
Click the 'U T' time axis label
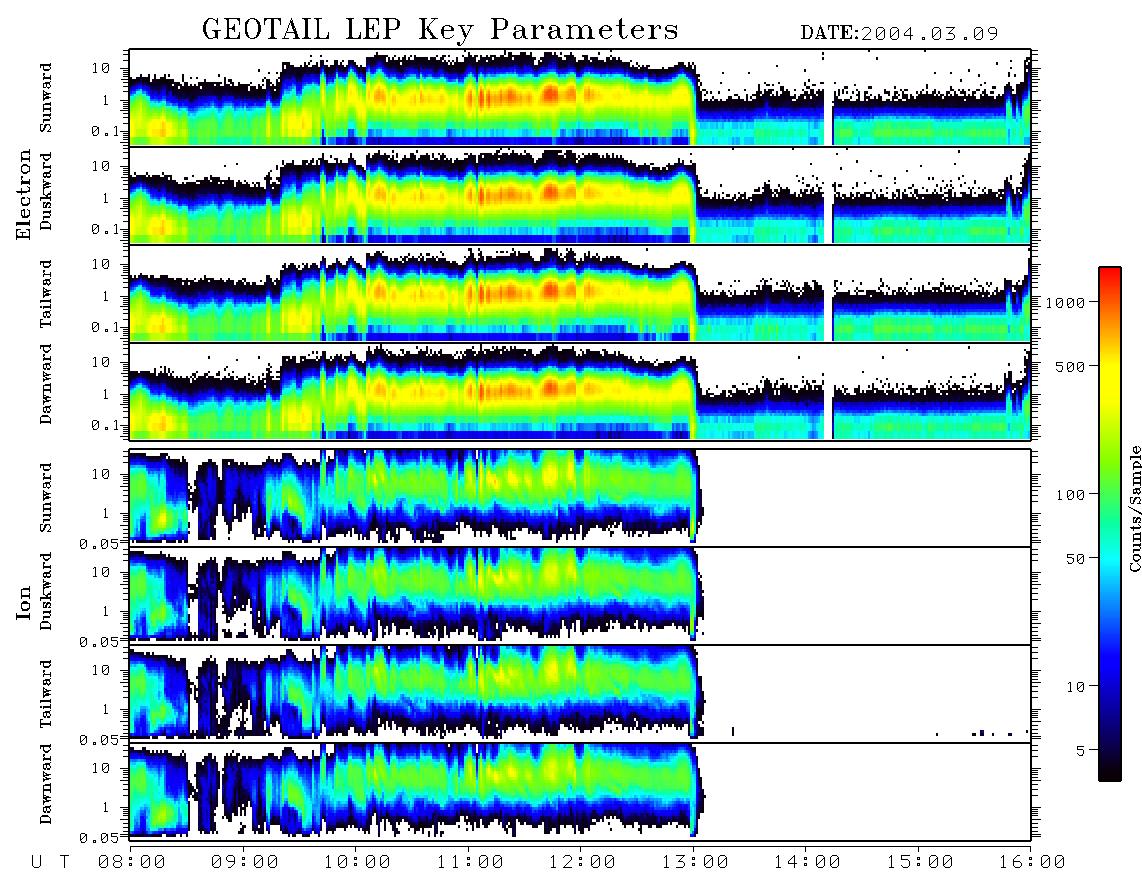[x=50, y=862]
